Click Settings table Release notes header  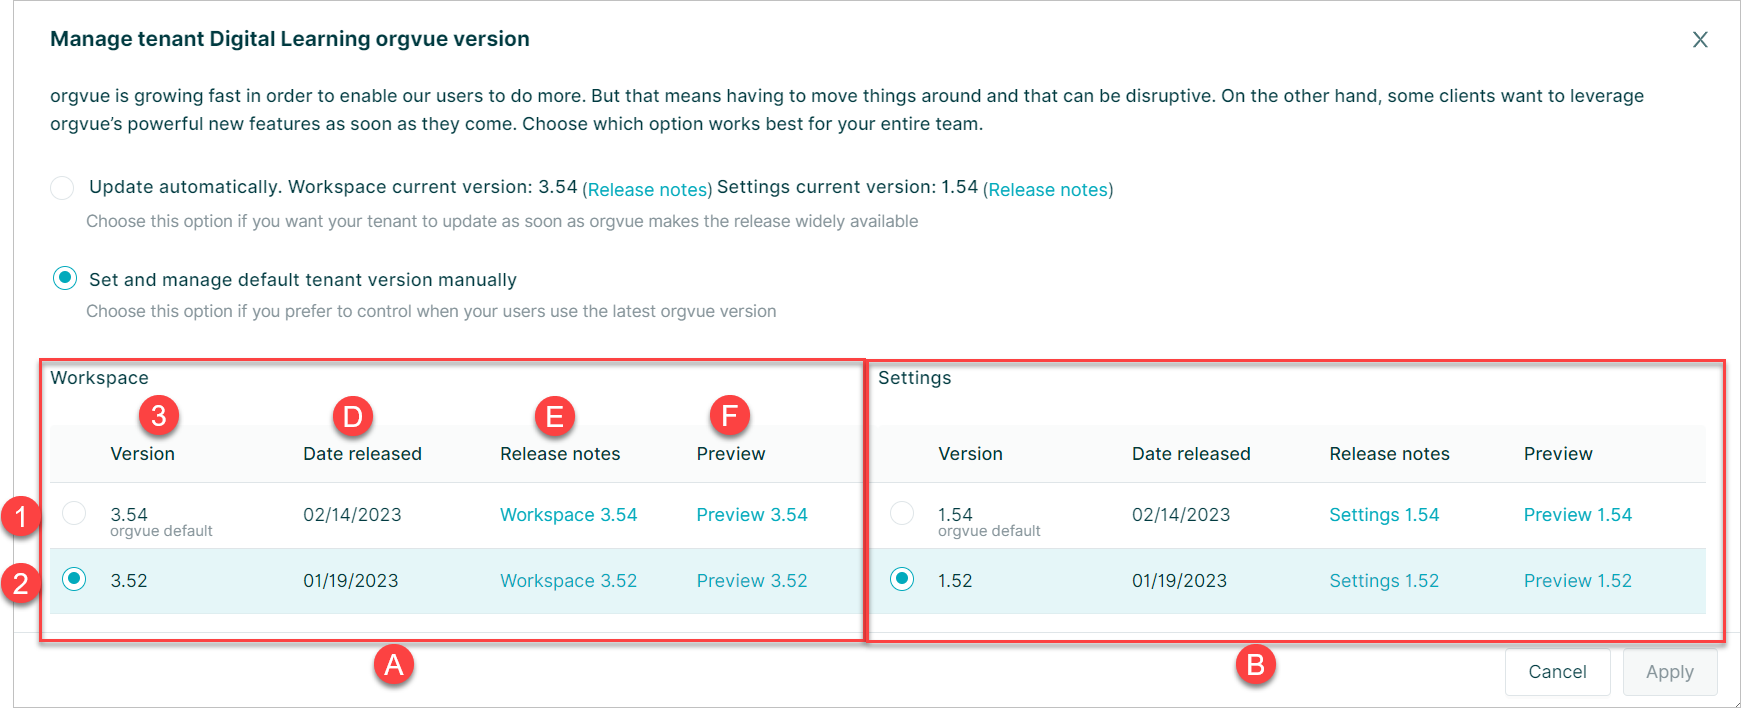tap(1389, 454)
